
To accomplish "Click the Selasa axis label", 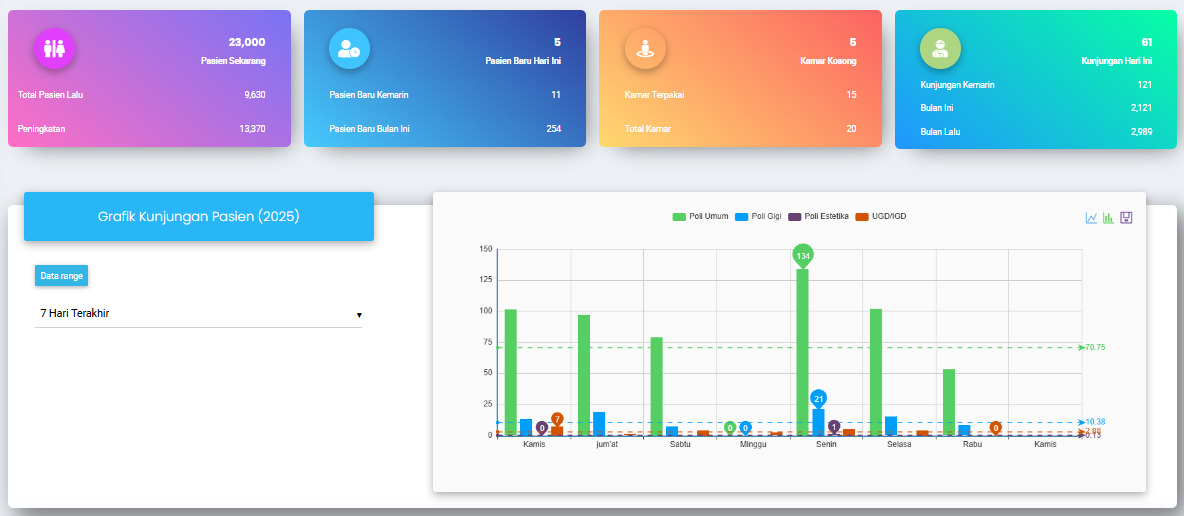I will pyautogui.click(x=899, y=444).
